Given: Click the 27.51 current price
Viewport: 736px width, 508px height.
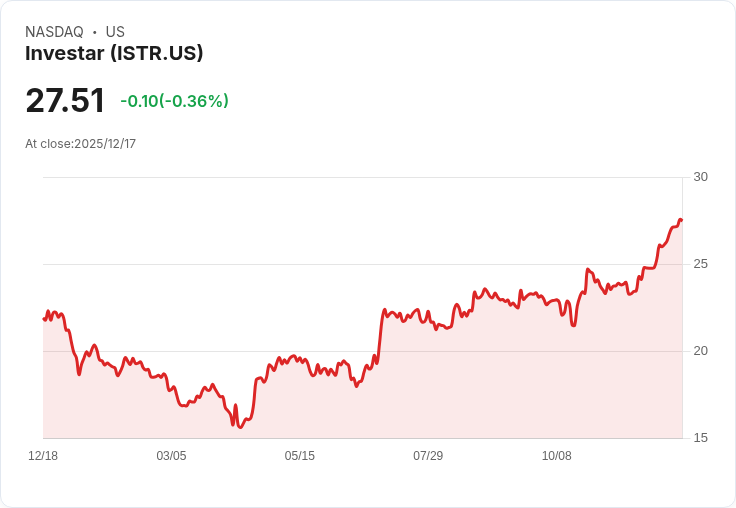Looking at the screenshot, I should tap(65, 100).
